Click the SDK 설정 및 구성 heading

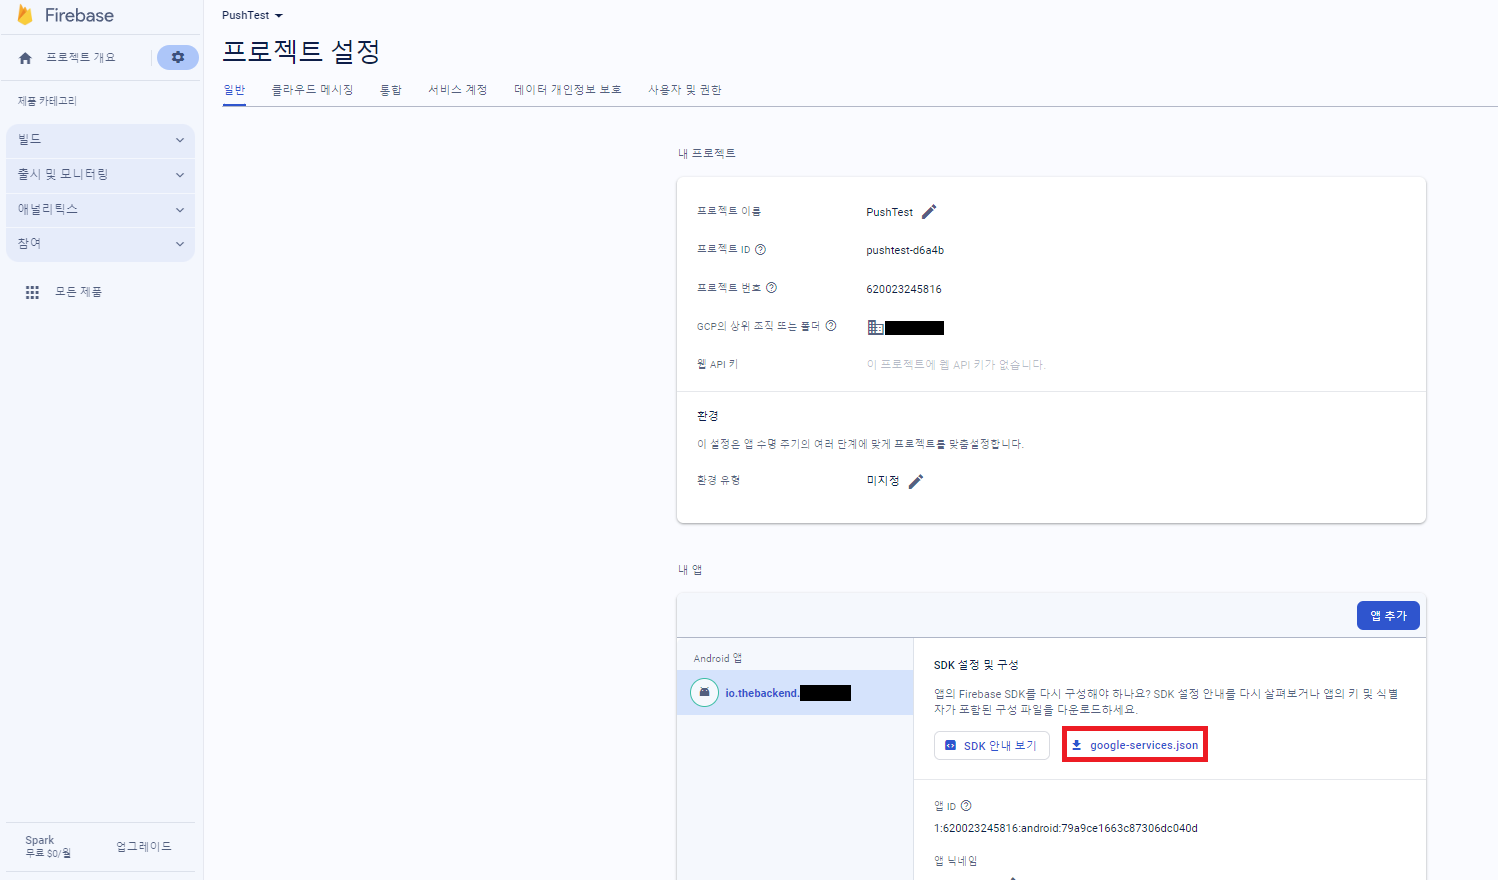(976, 665)
